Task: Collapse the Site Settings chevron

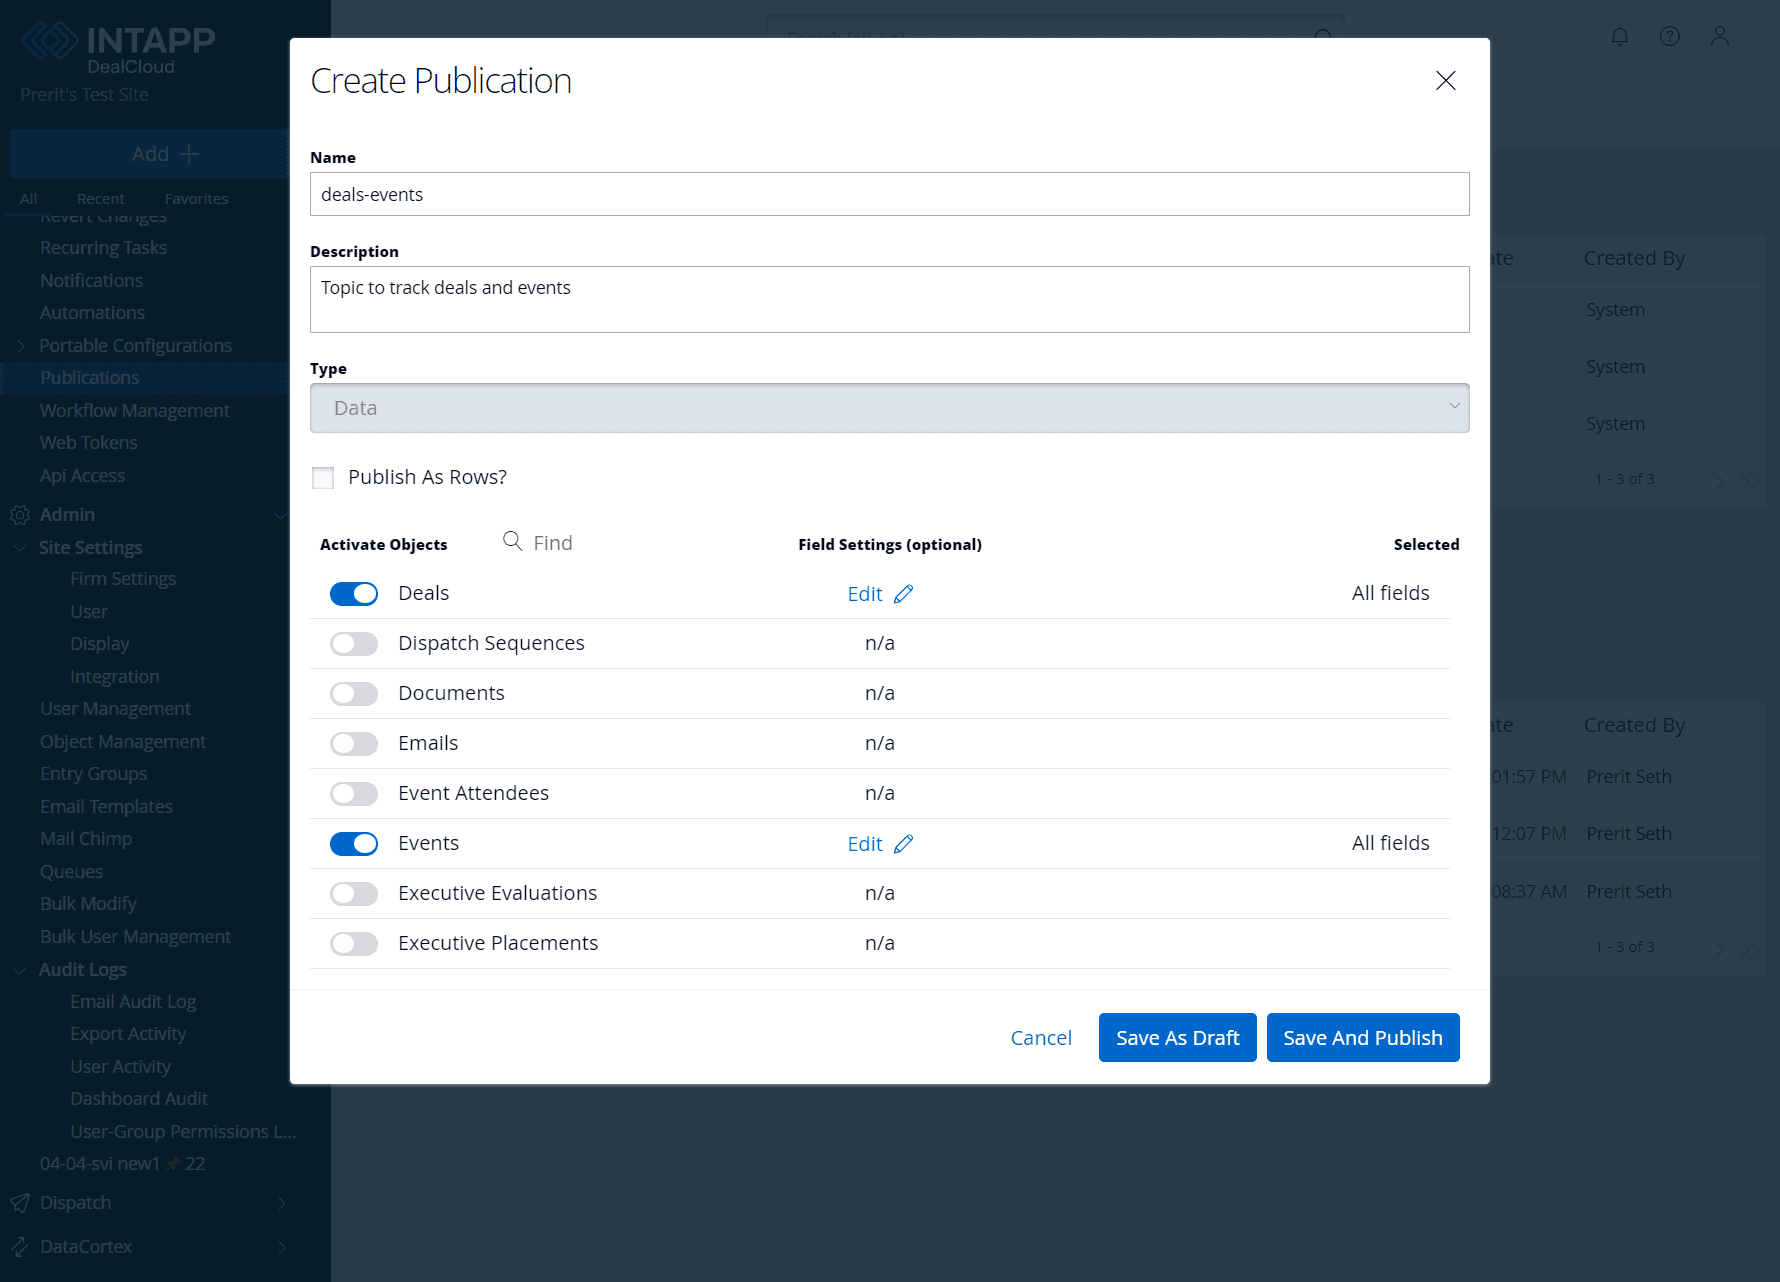Action: coord(20,548)
